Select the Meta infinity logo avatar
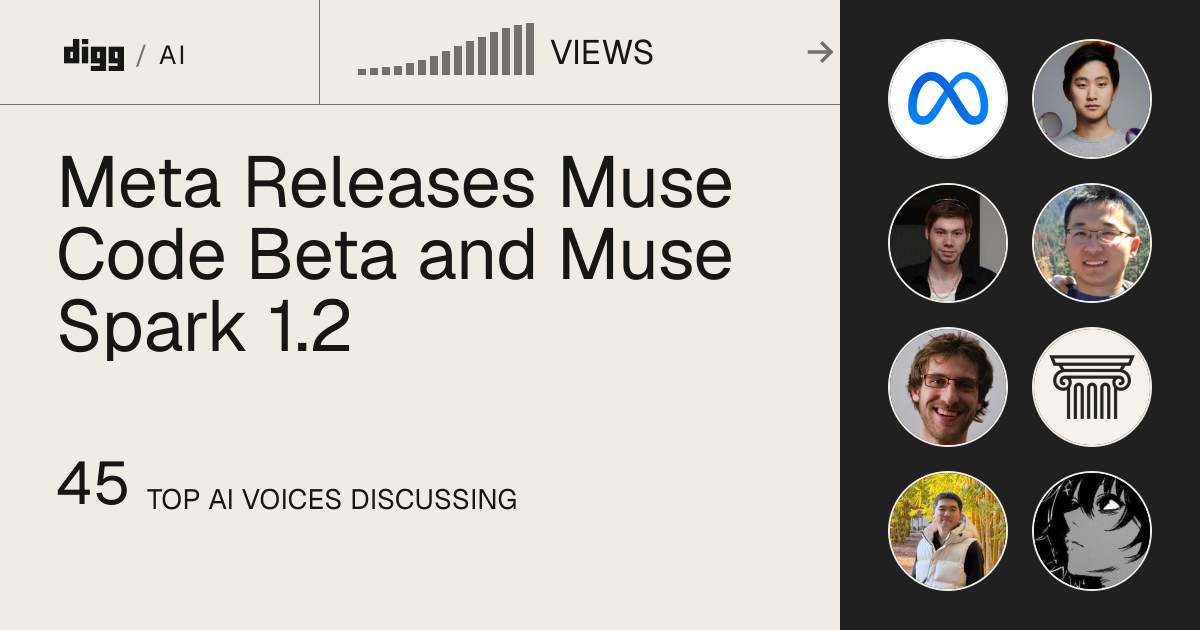This screenshot has width=1200, height=630. point(948,99)
